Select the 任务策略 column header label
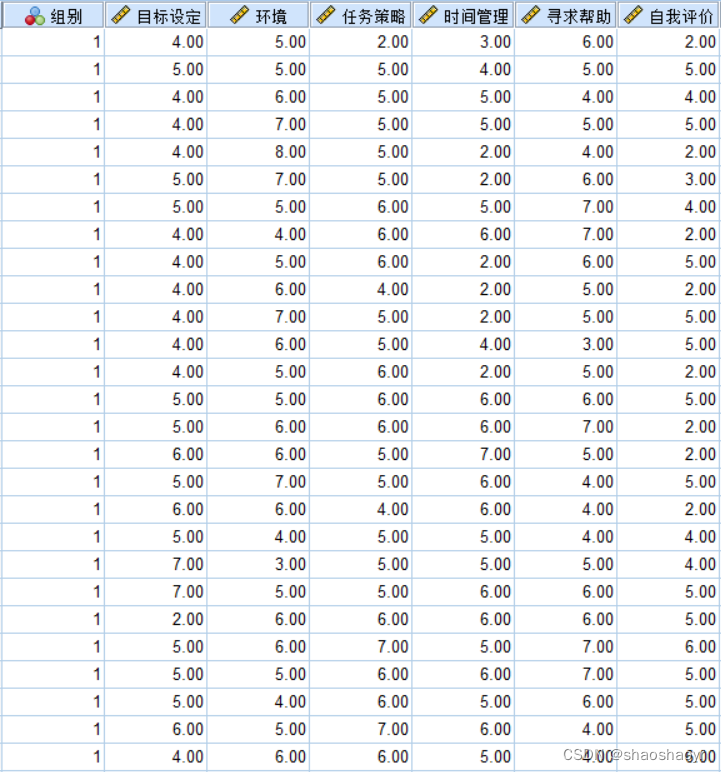This screenshot has height=772, width=721. (374, 17)
